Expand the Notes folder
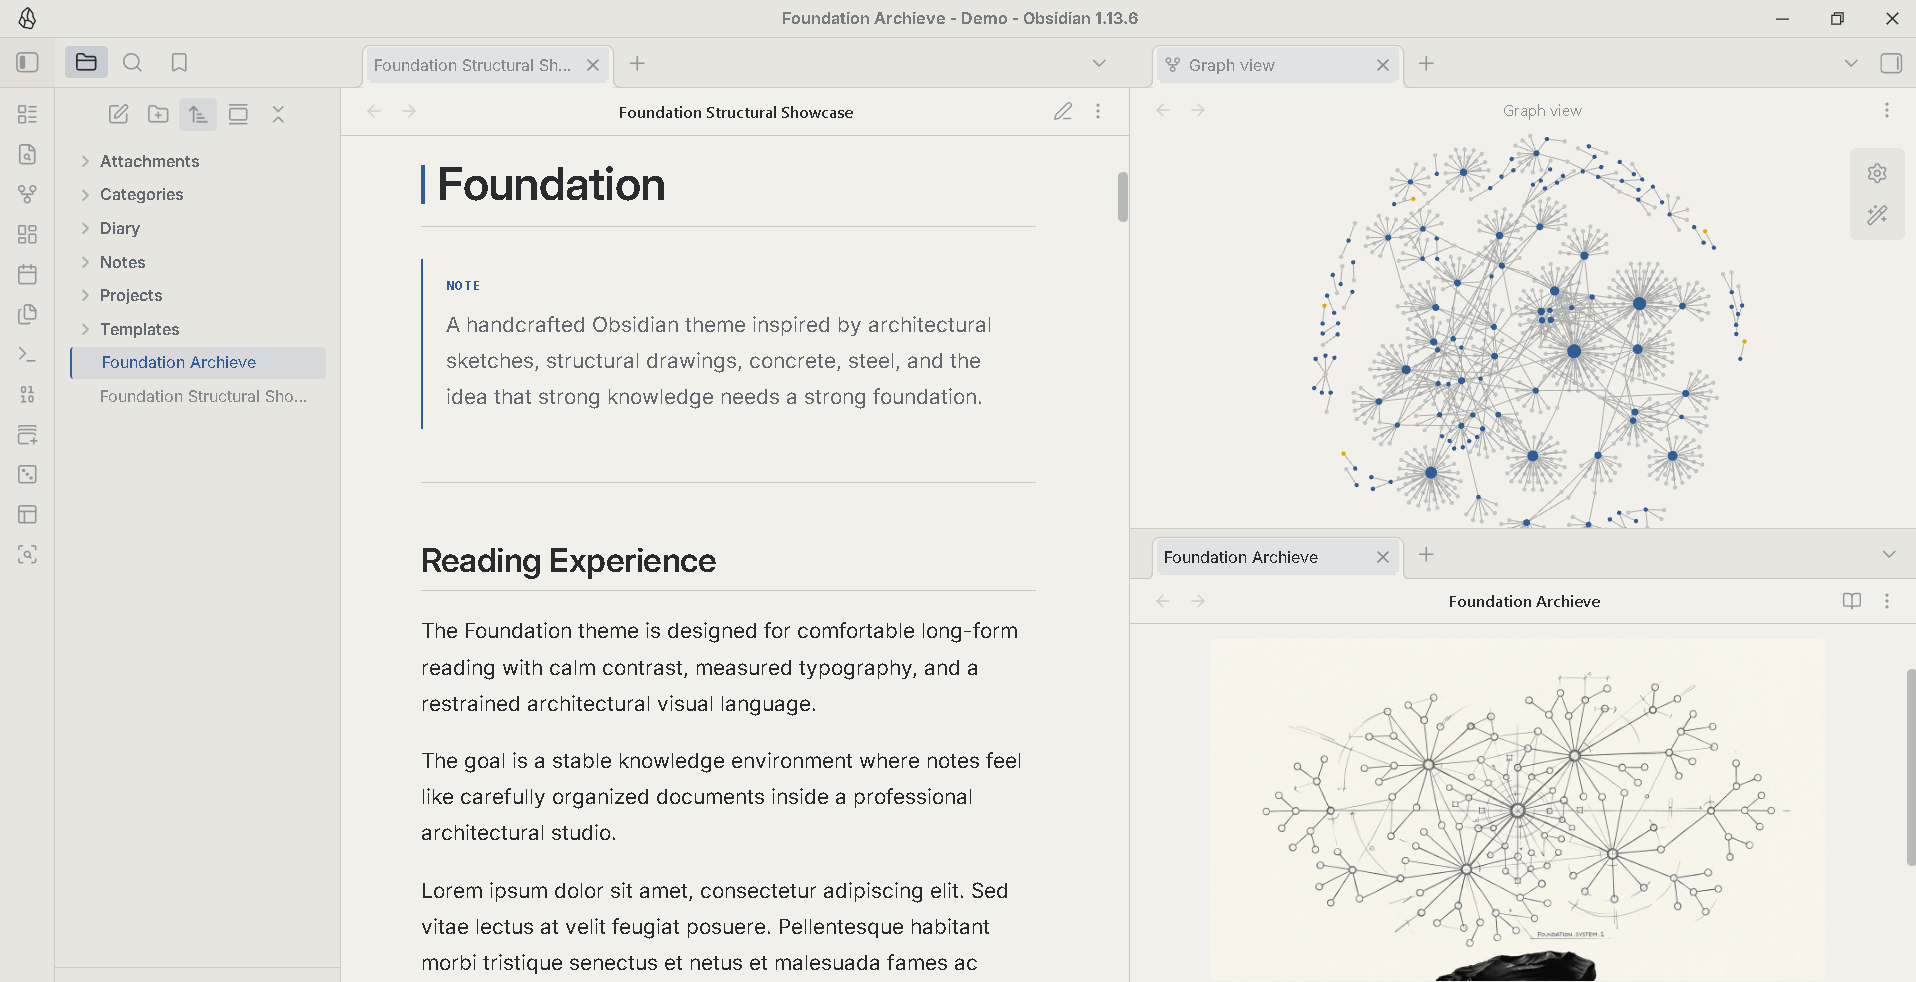The image size is (1916, 982). click(x=85, y=262)
